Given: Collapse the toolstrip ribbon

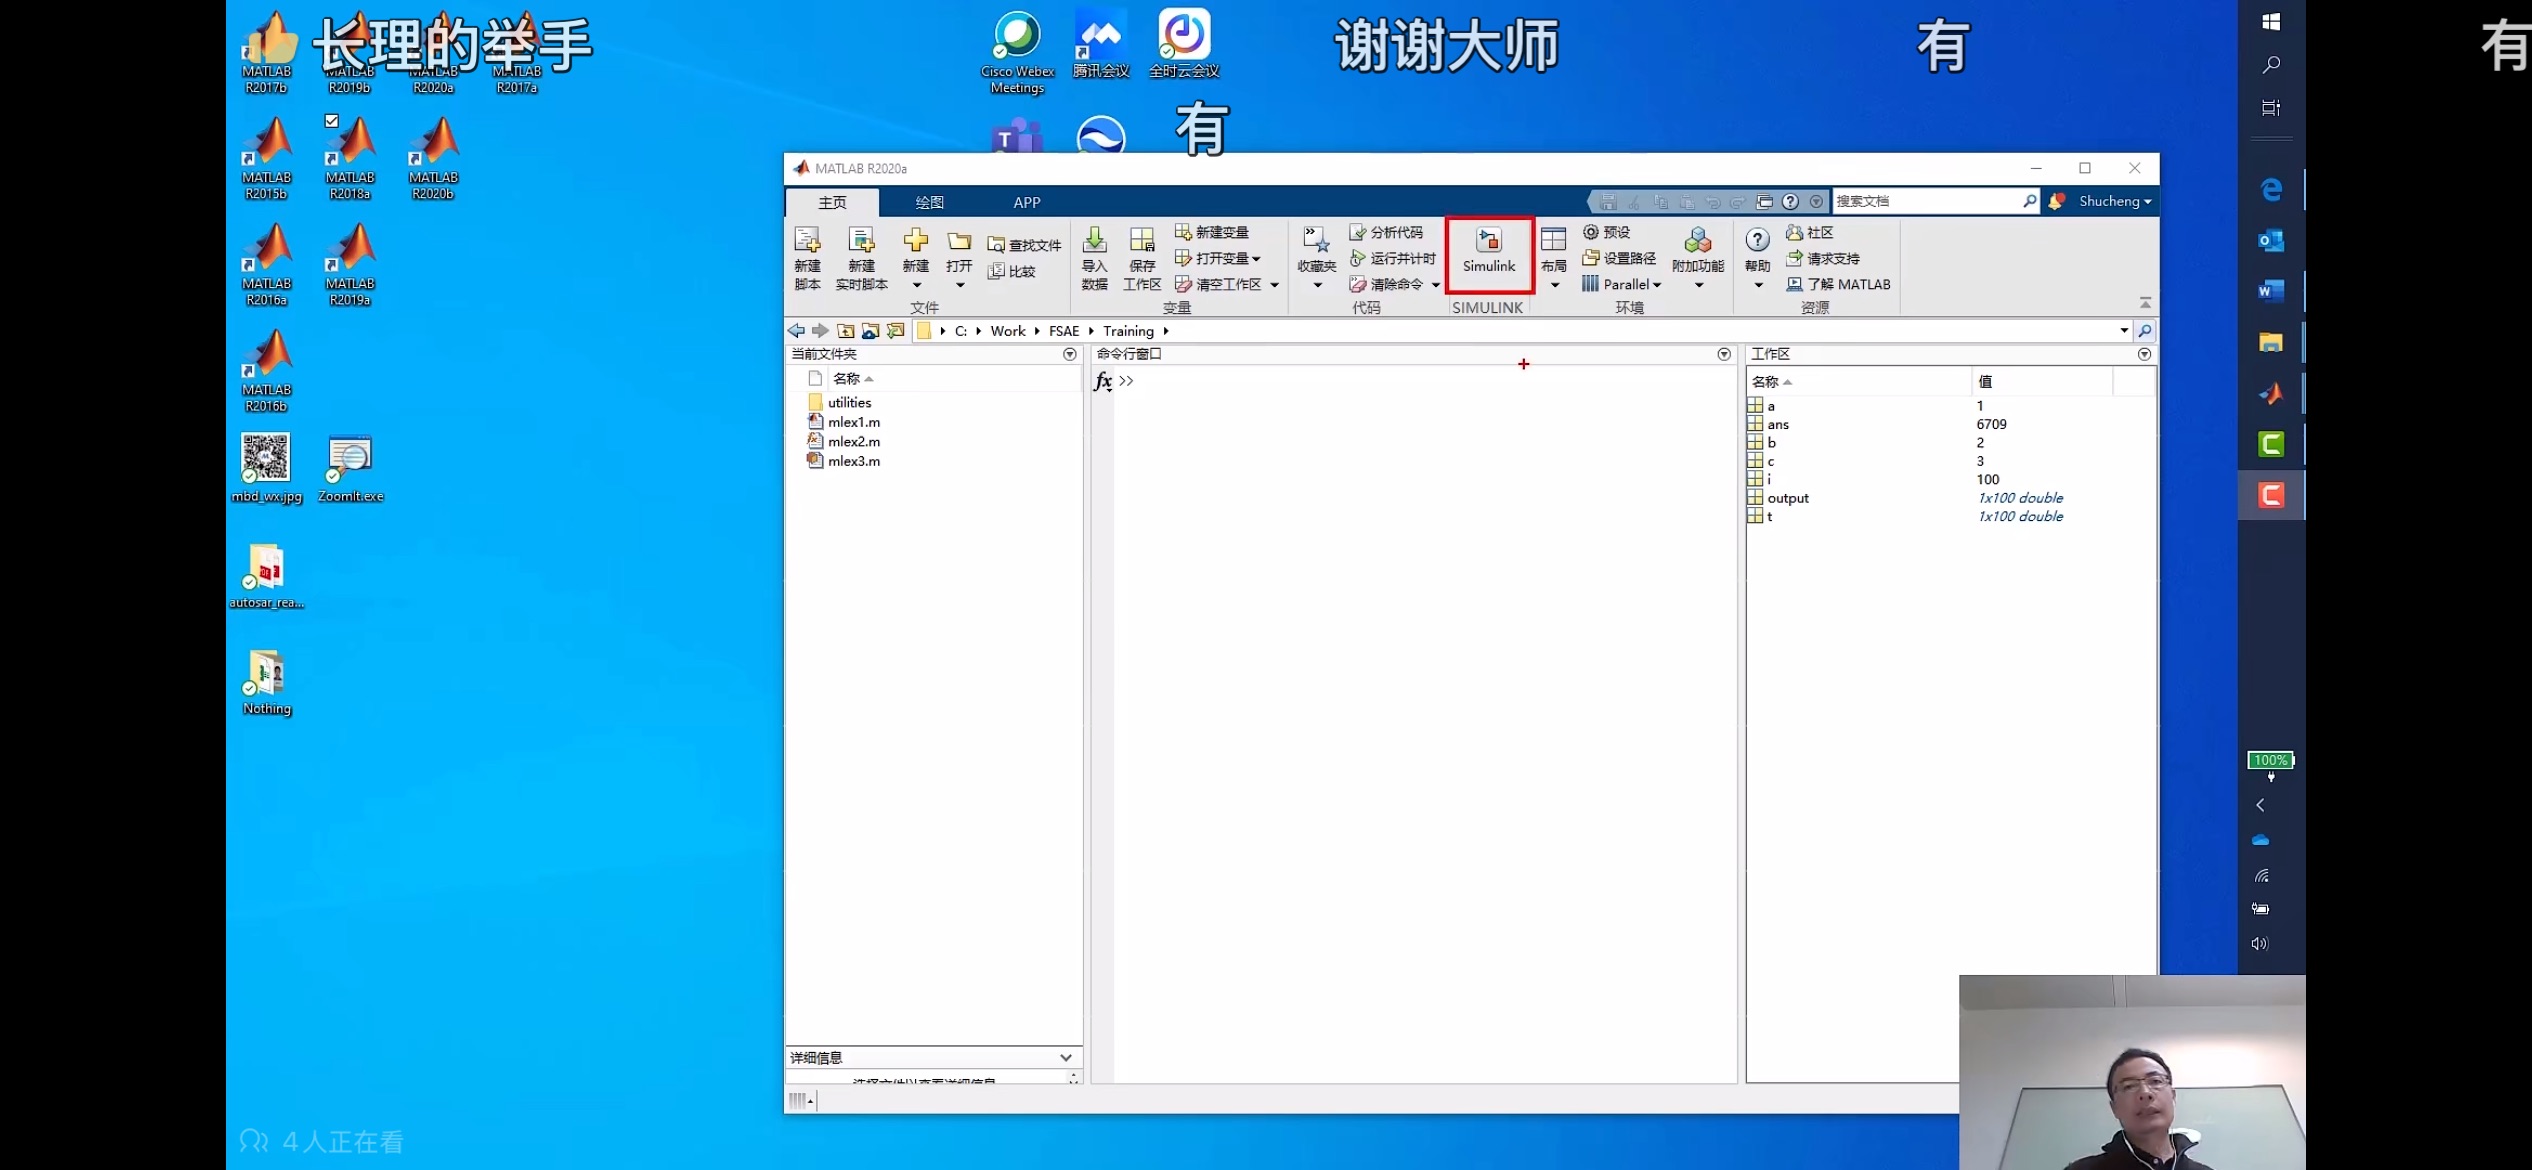Looking at the screenshot, I should (x=2144, y=302).
